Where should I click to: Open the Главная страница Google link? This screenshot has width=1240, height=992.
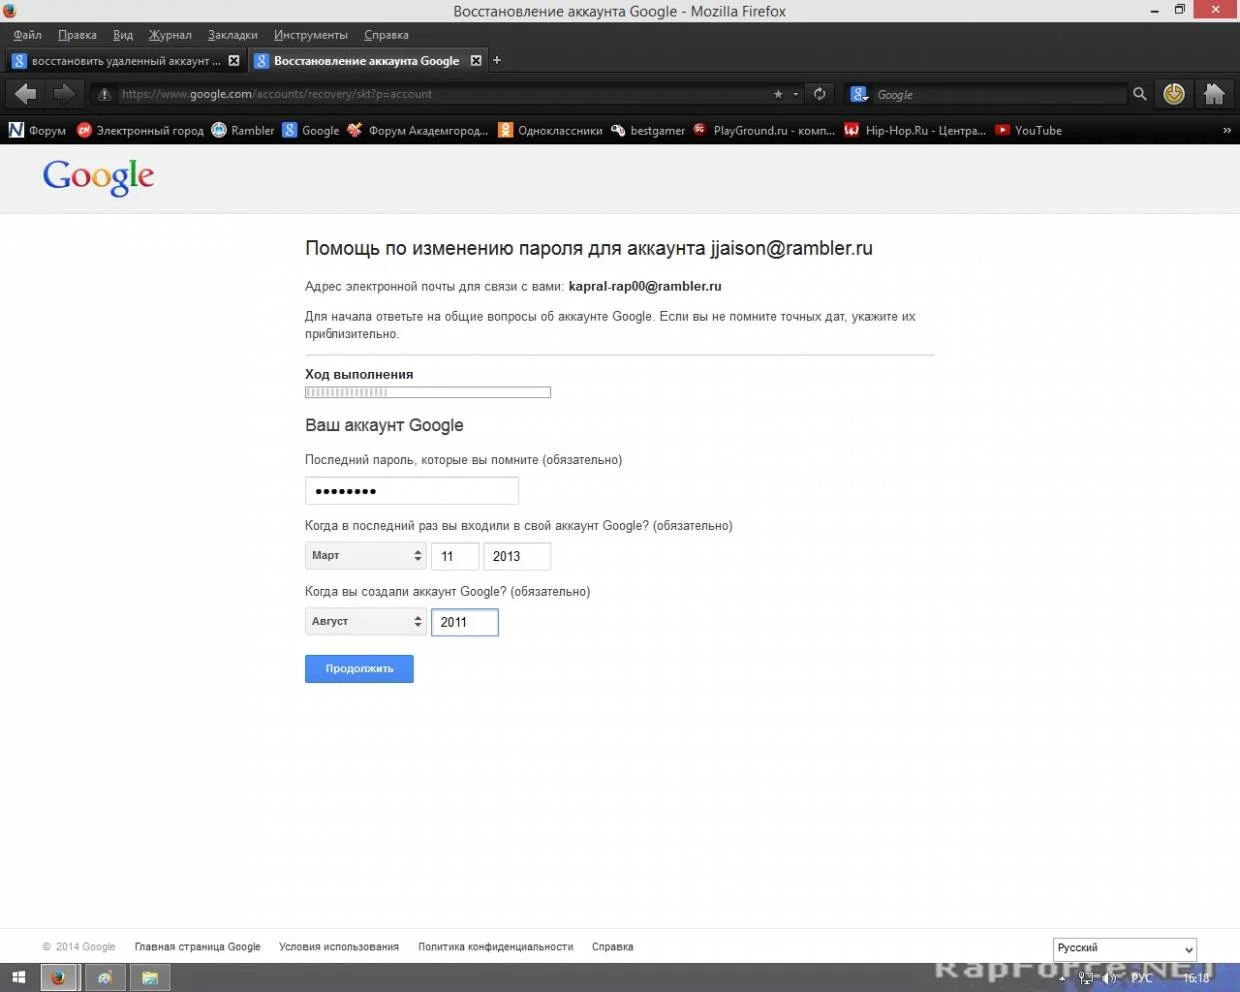[x=198, y=947]
